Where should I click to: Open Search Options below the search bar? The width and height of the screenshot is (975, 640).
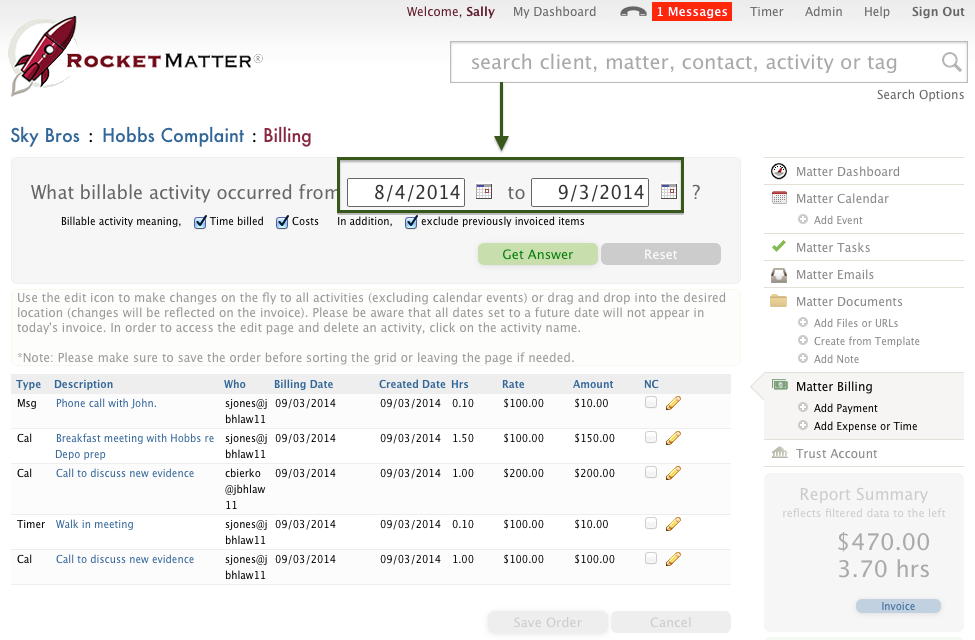coord(920,95)
